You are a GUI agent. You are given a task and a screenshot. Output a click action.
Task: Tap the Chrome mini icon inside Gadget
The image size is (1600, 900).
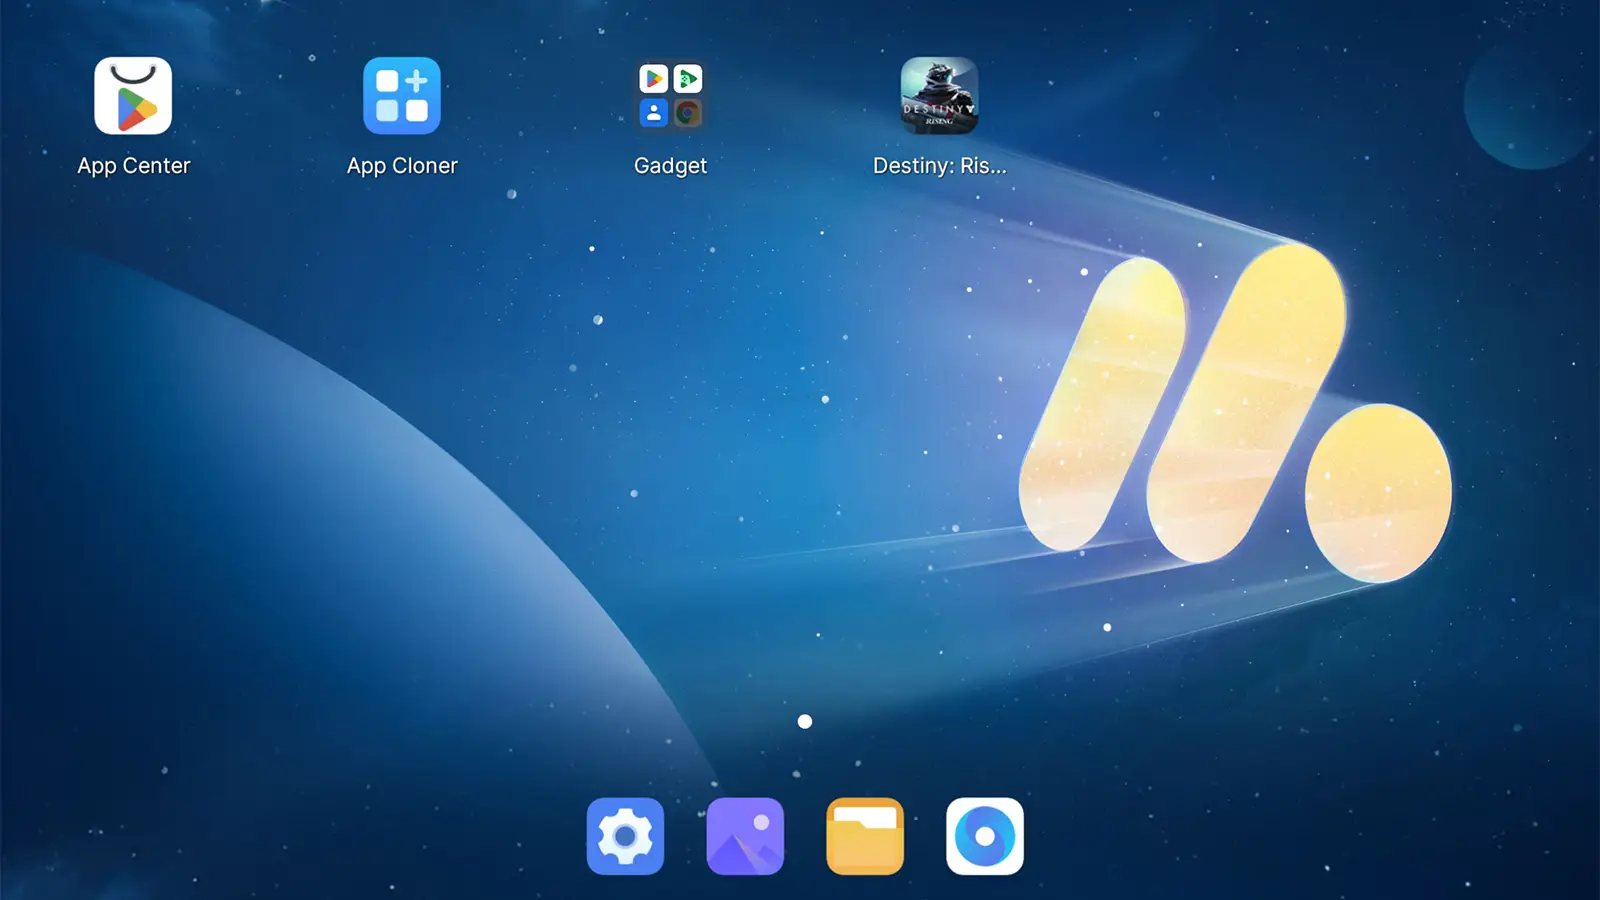pos(687,112)
